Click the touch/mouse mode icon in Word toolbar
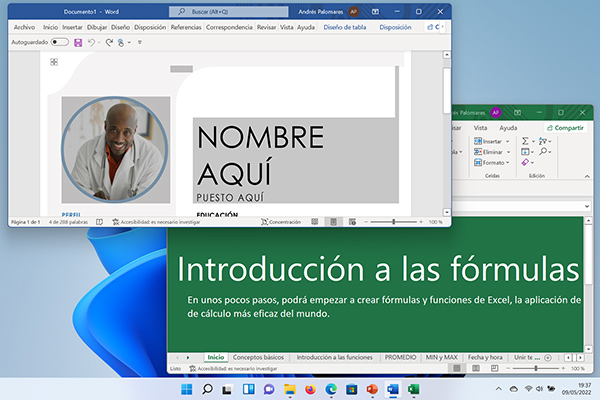 121,42
